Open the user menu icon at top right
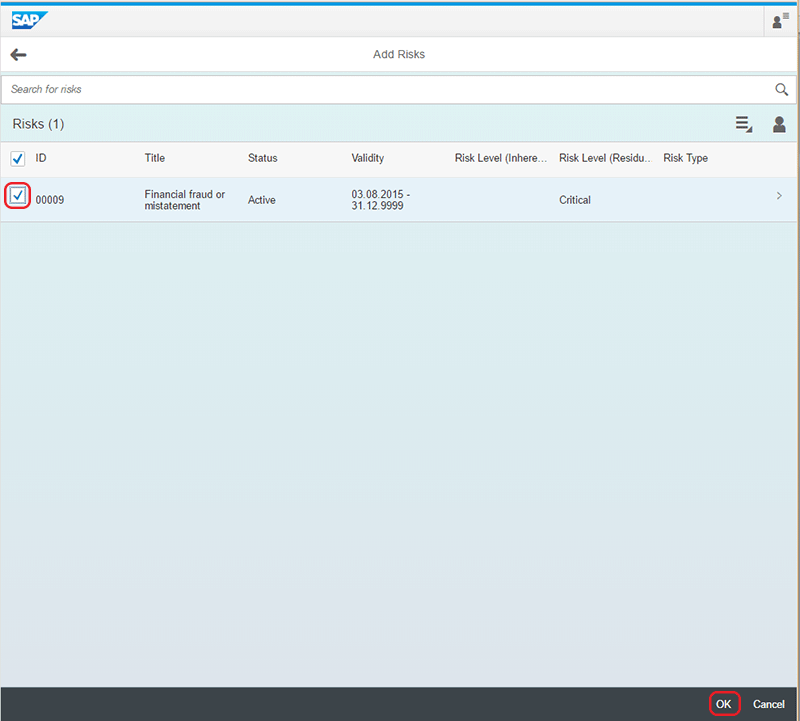The image size is (800, 721). click(779, 21)
